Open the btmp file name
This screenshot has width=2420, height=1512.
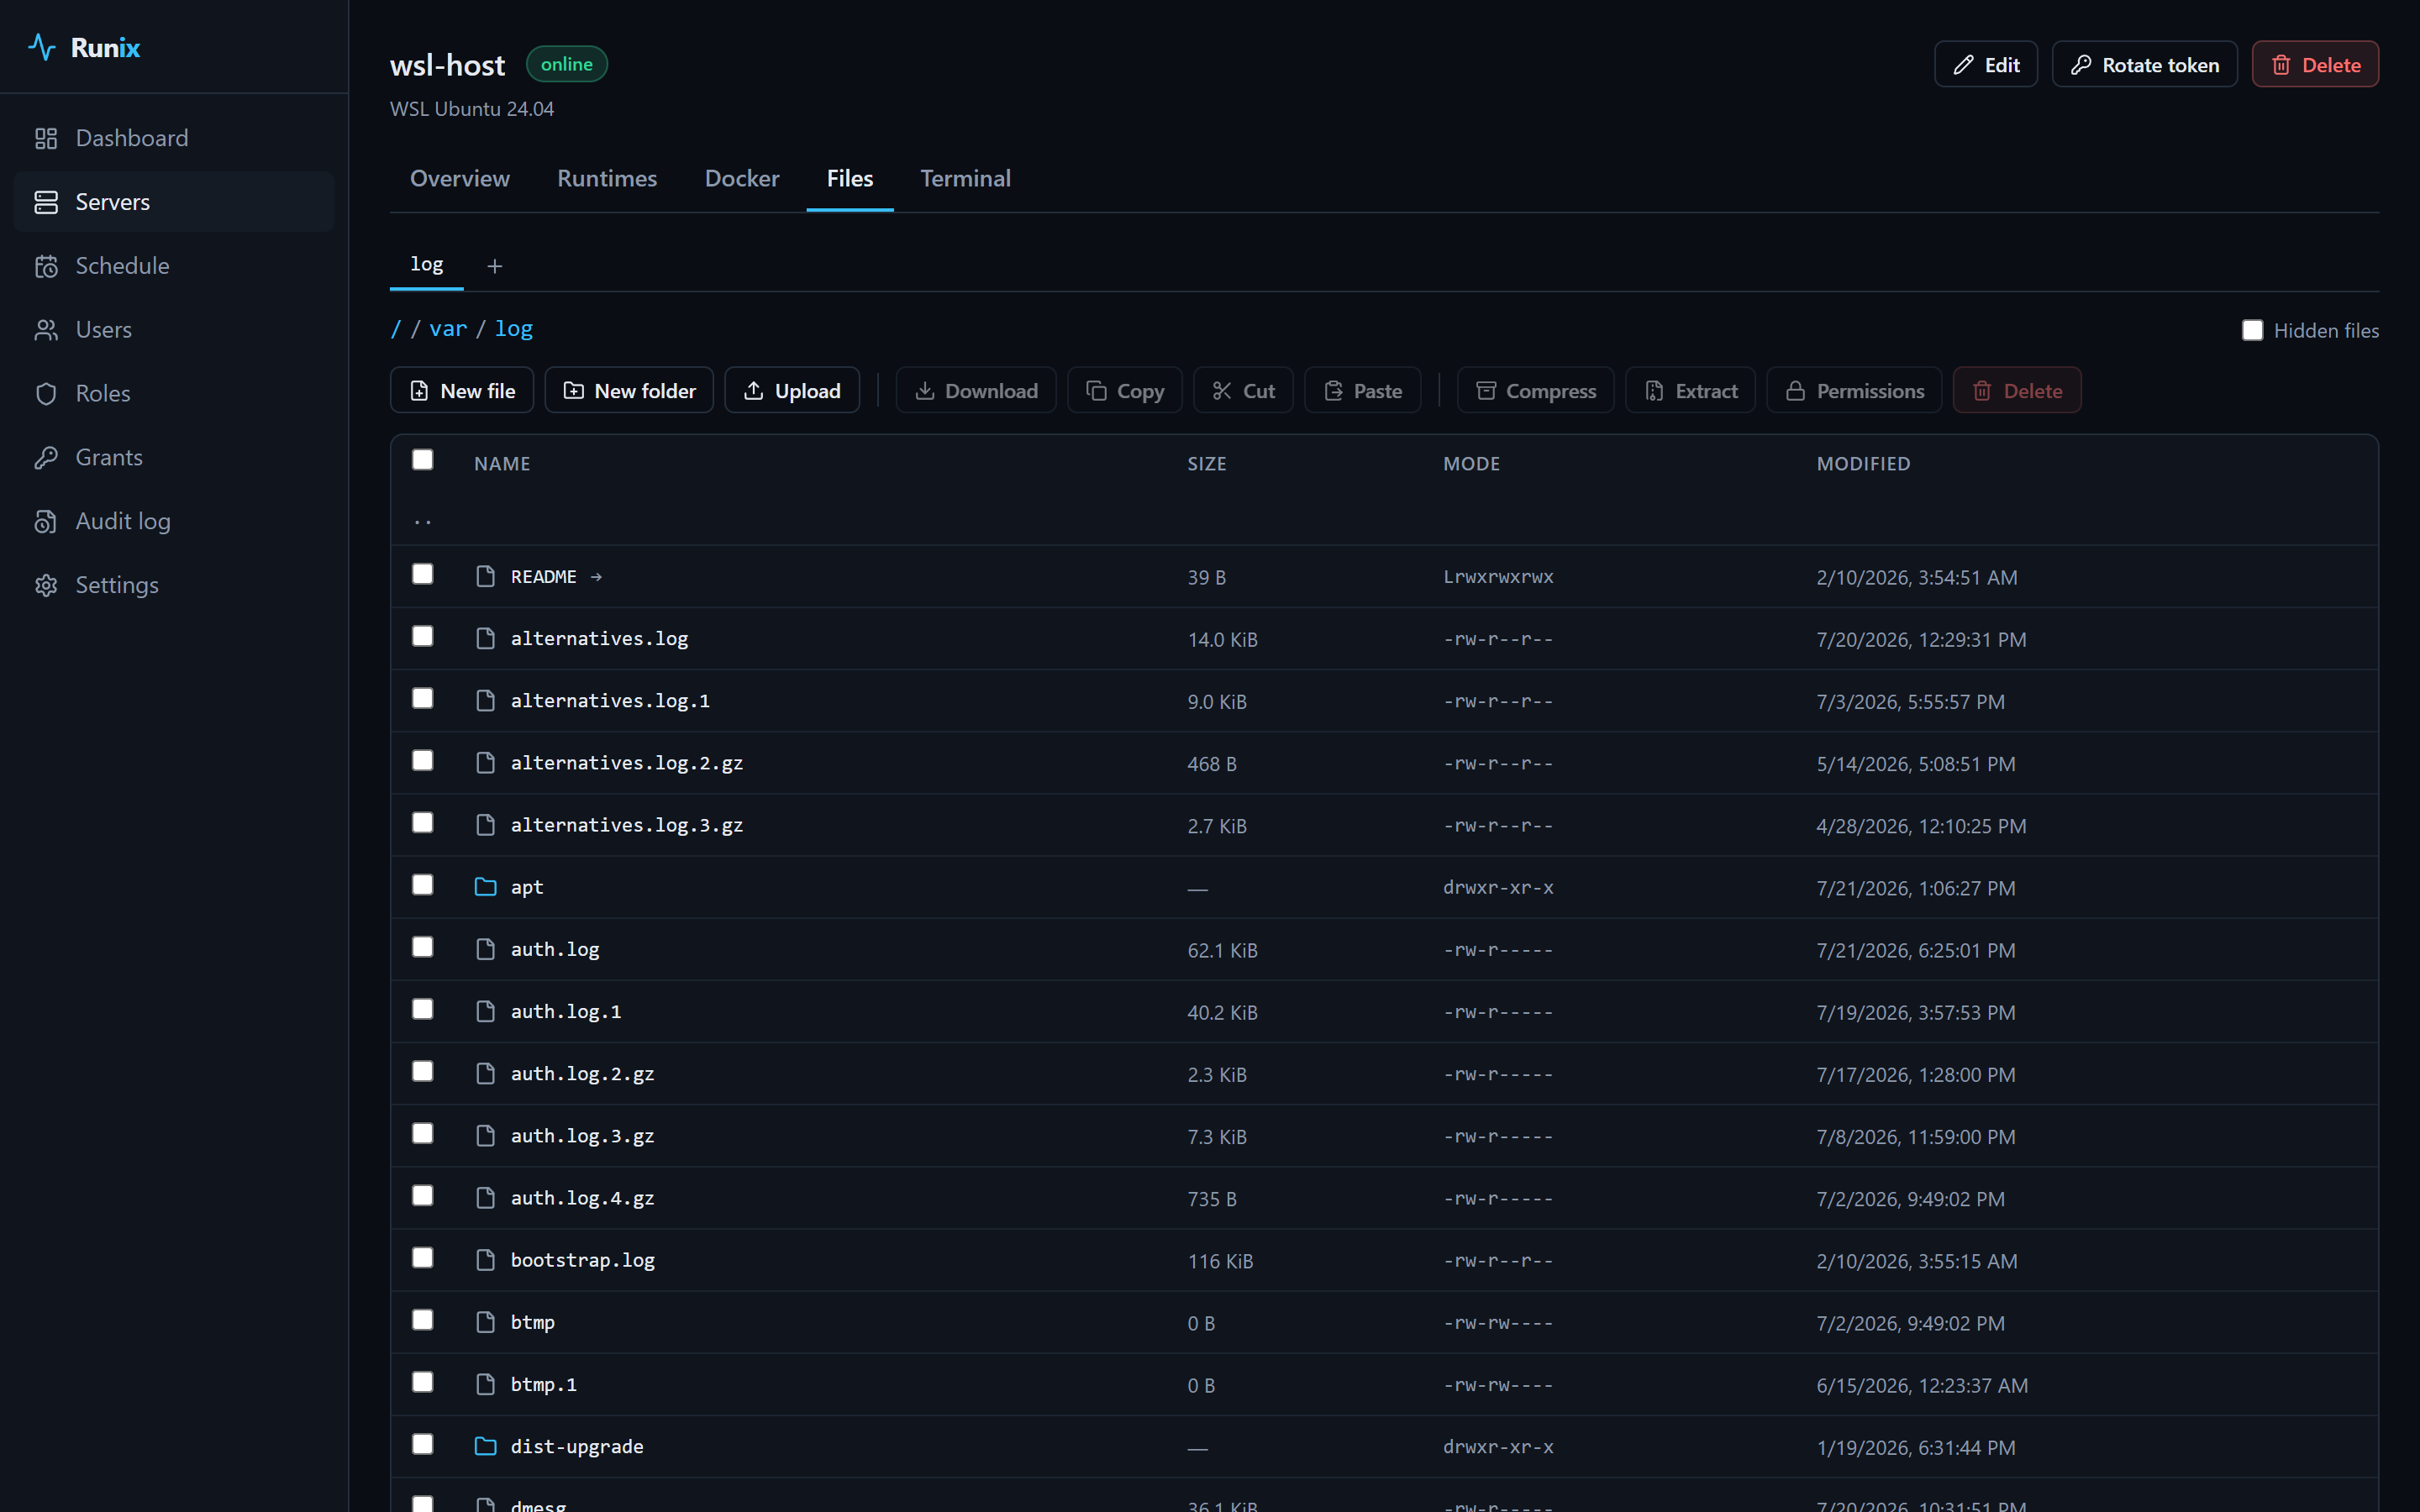tap(533, 1322)
